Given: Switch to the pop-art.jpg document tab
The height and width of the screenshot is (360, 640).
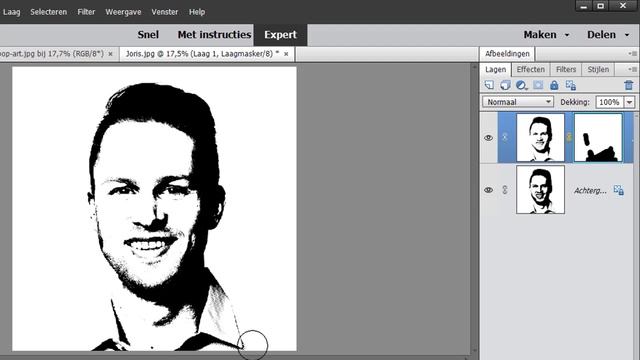Looking at the screenshot, I should [52, 53].
